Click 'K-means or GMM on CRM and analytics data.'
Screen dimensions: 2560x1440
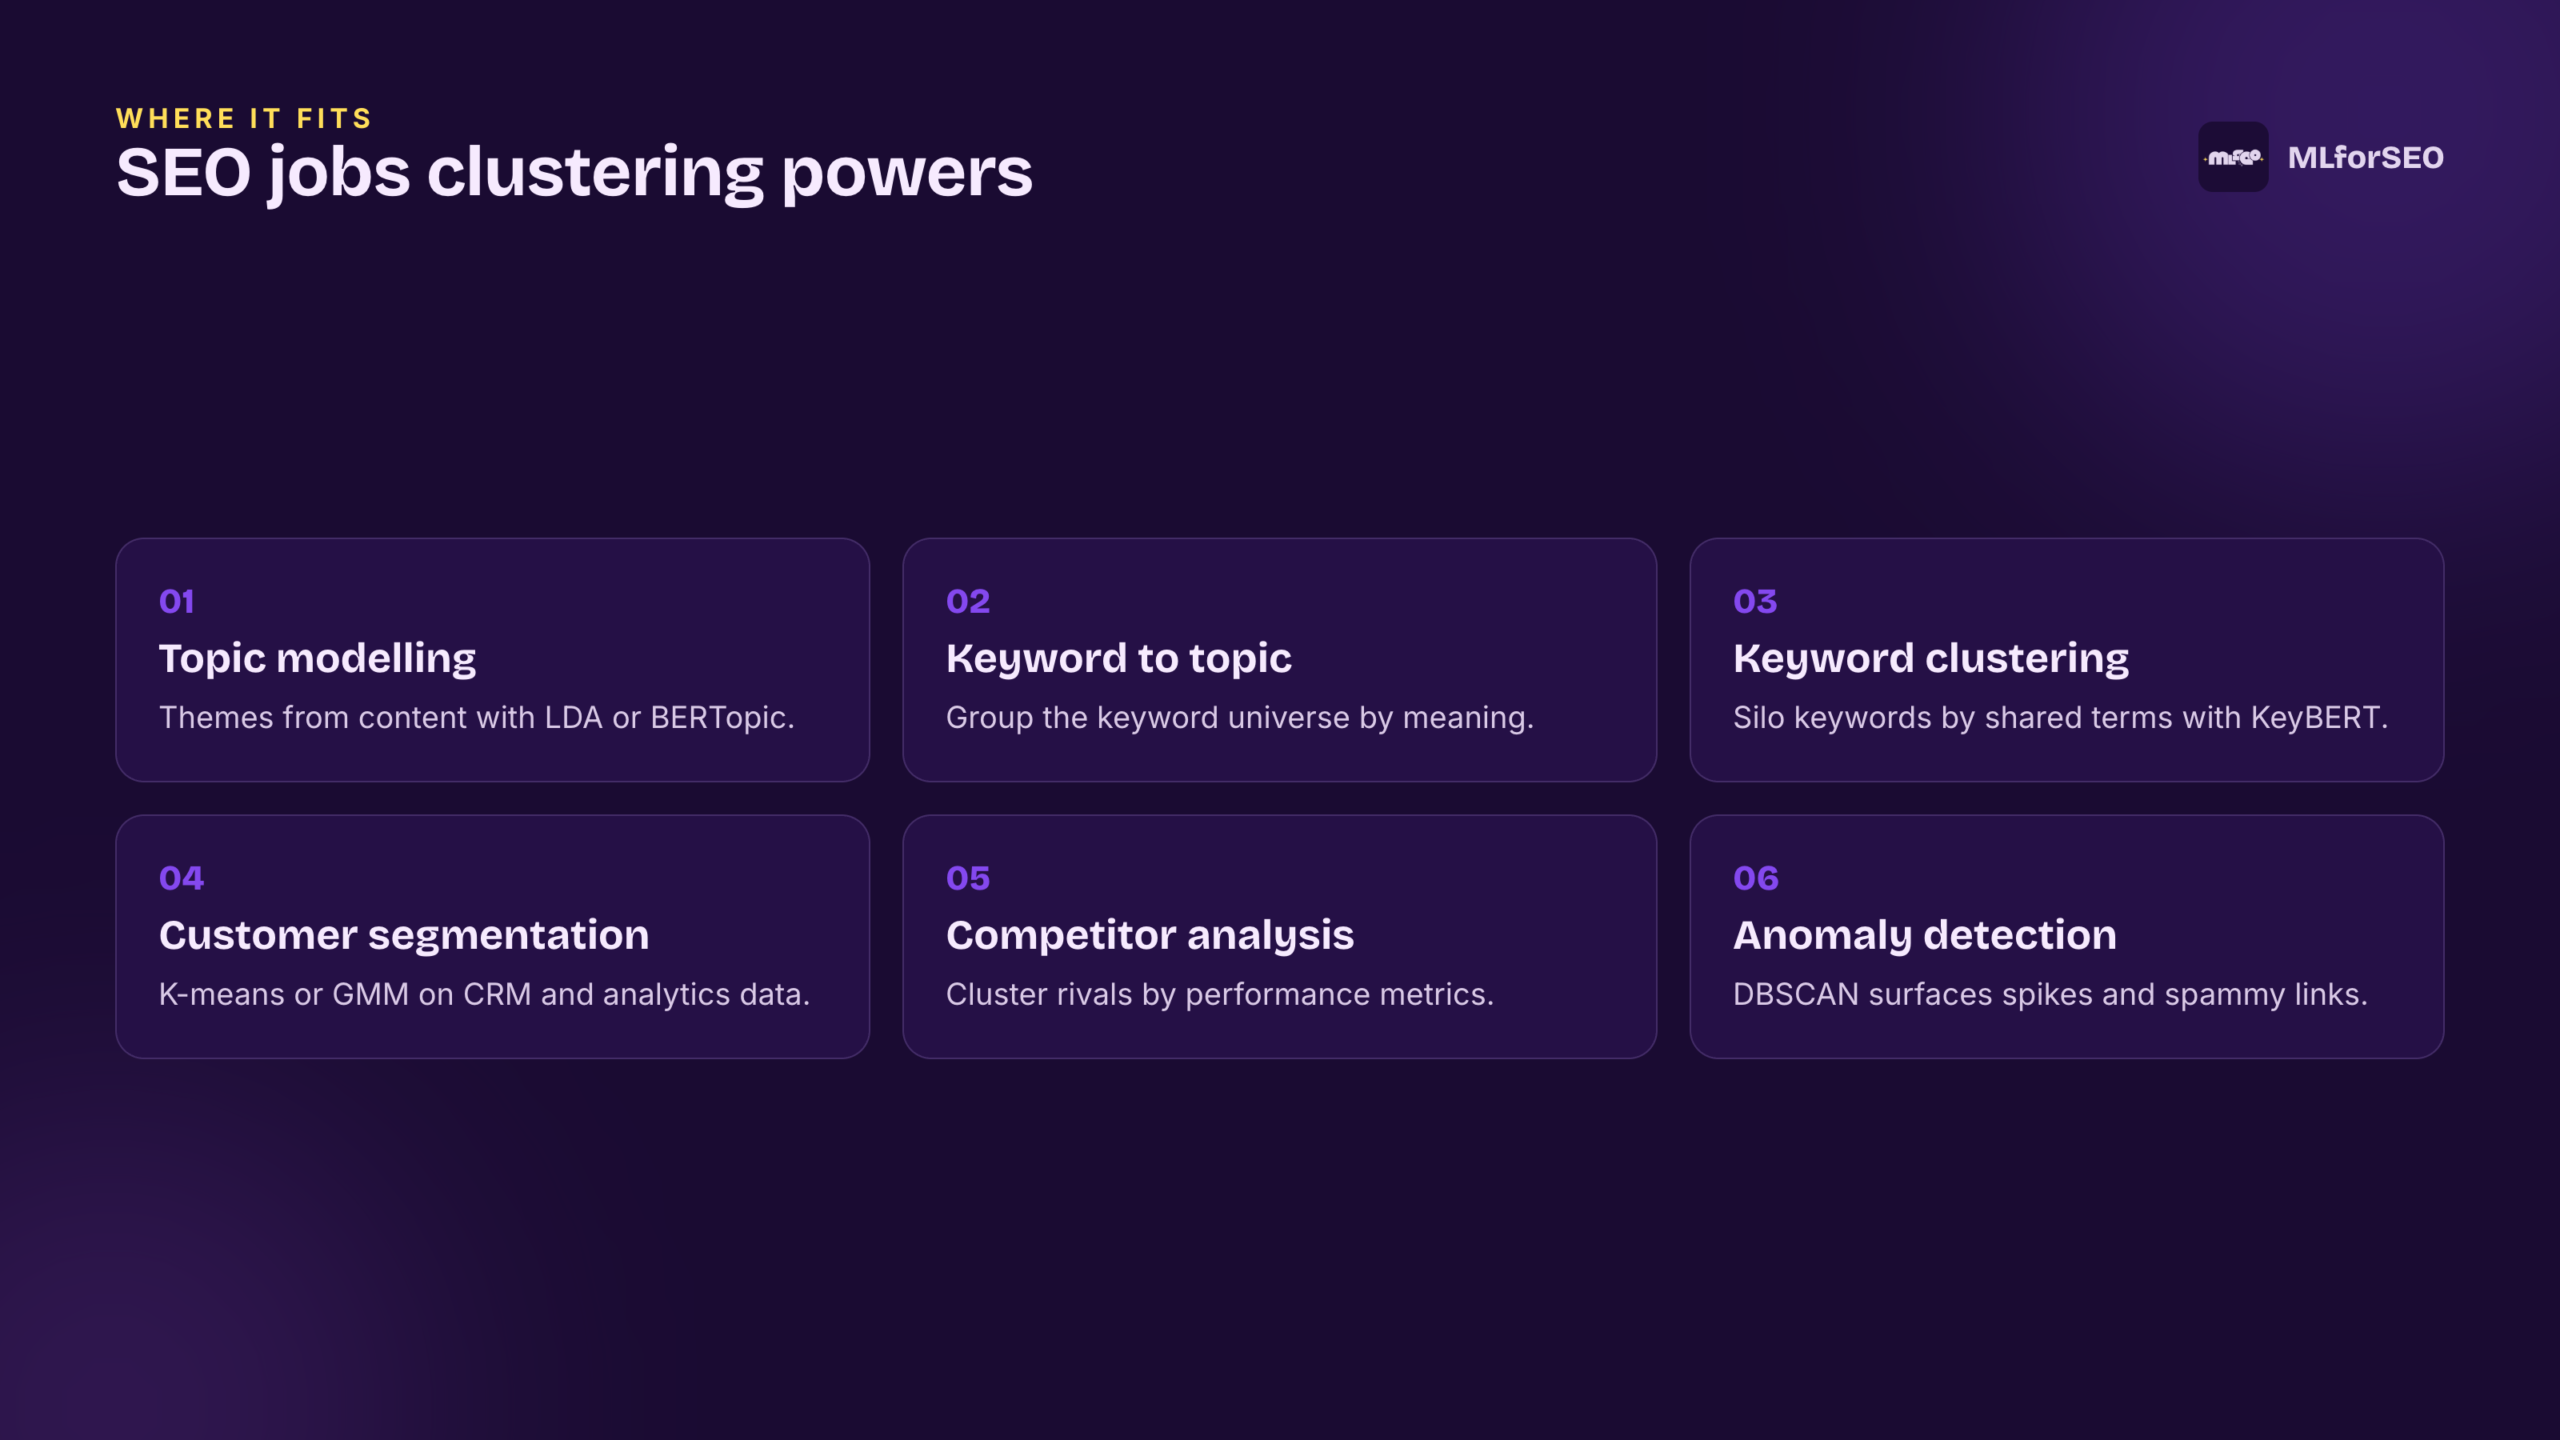(x=485, y=995)
